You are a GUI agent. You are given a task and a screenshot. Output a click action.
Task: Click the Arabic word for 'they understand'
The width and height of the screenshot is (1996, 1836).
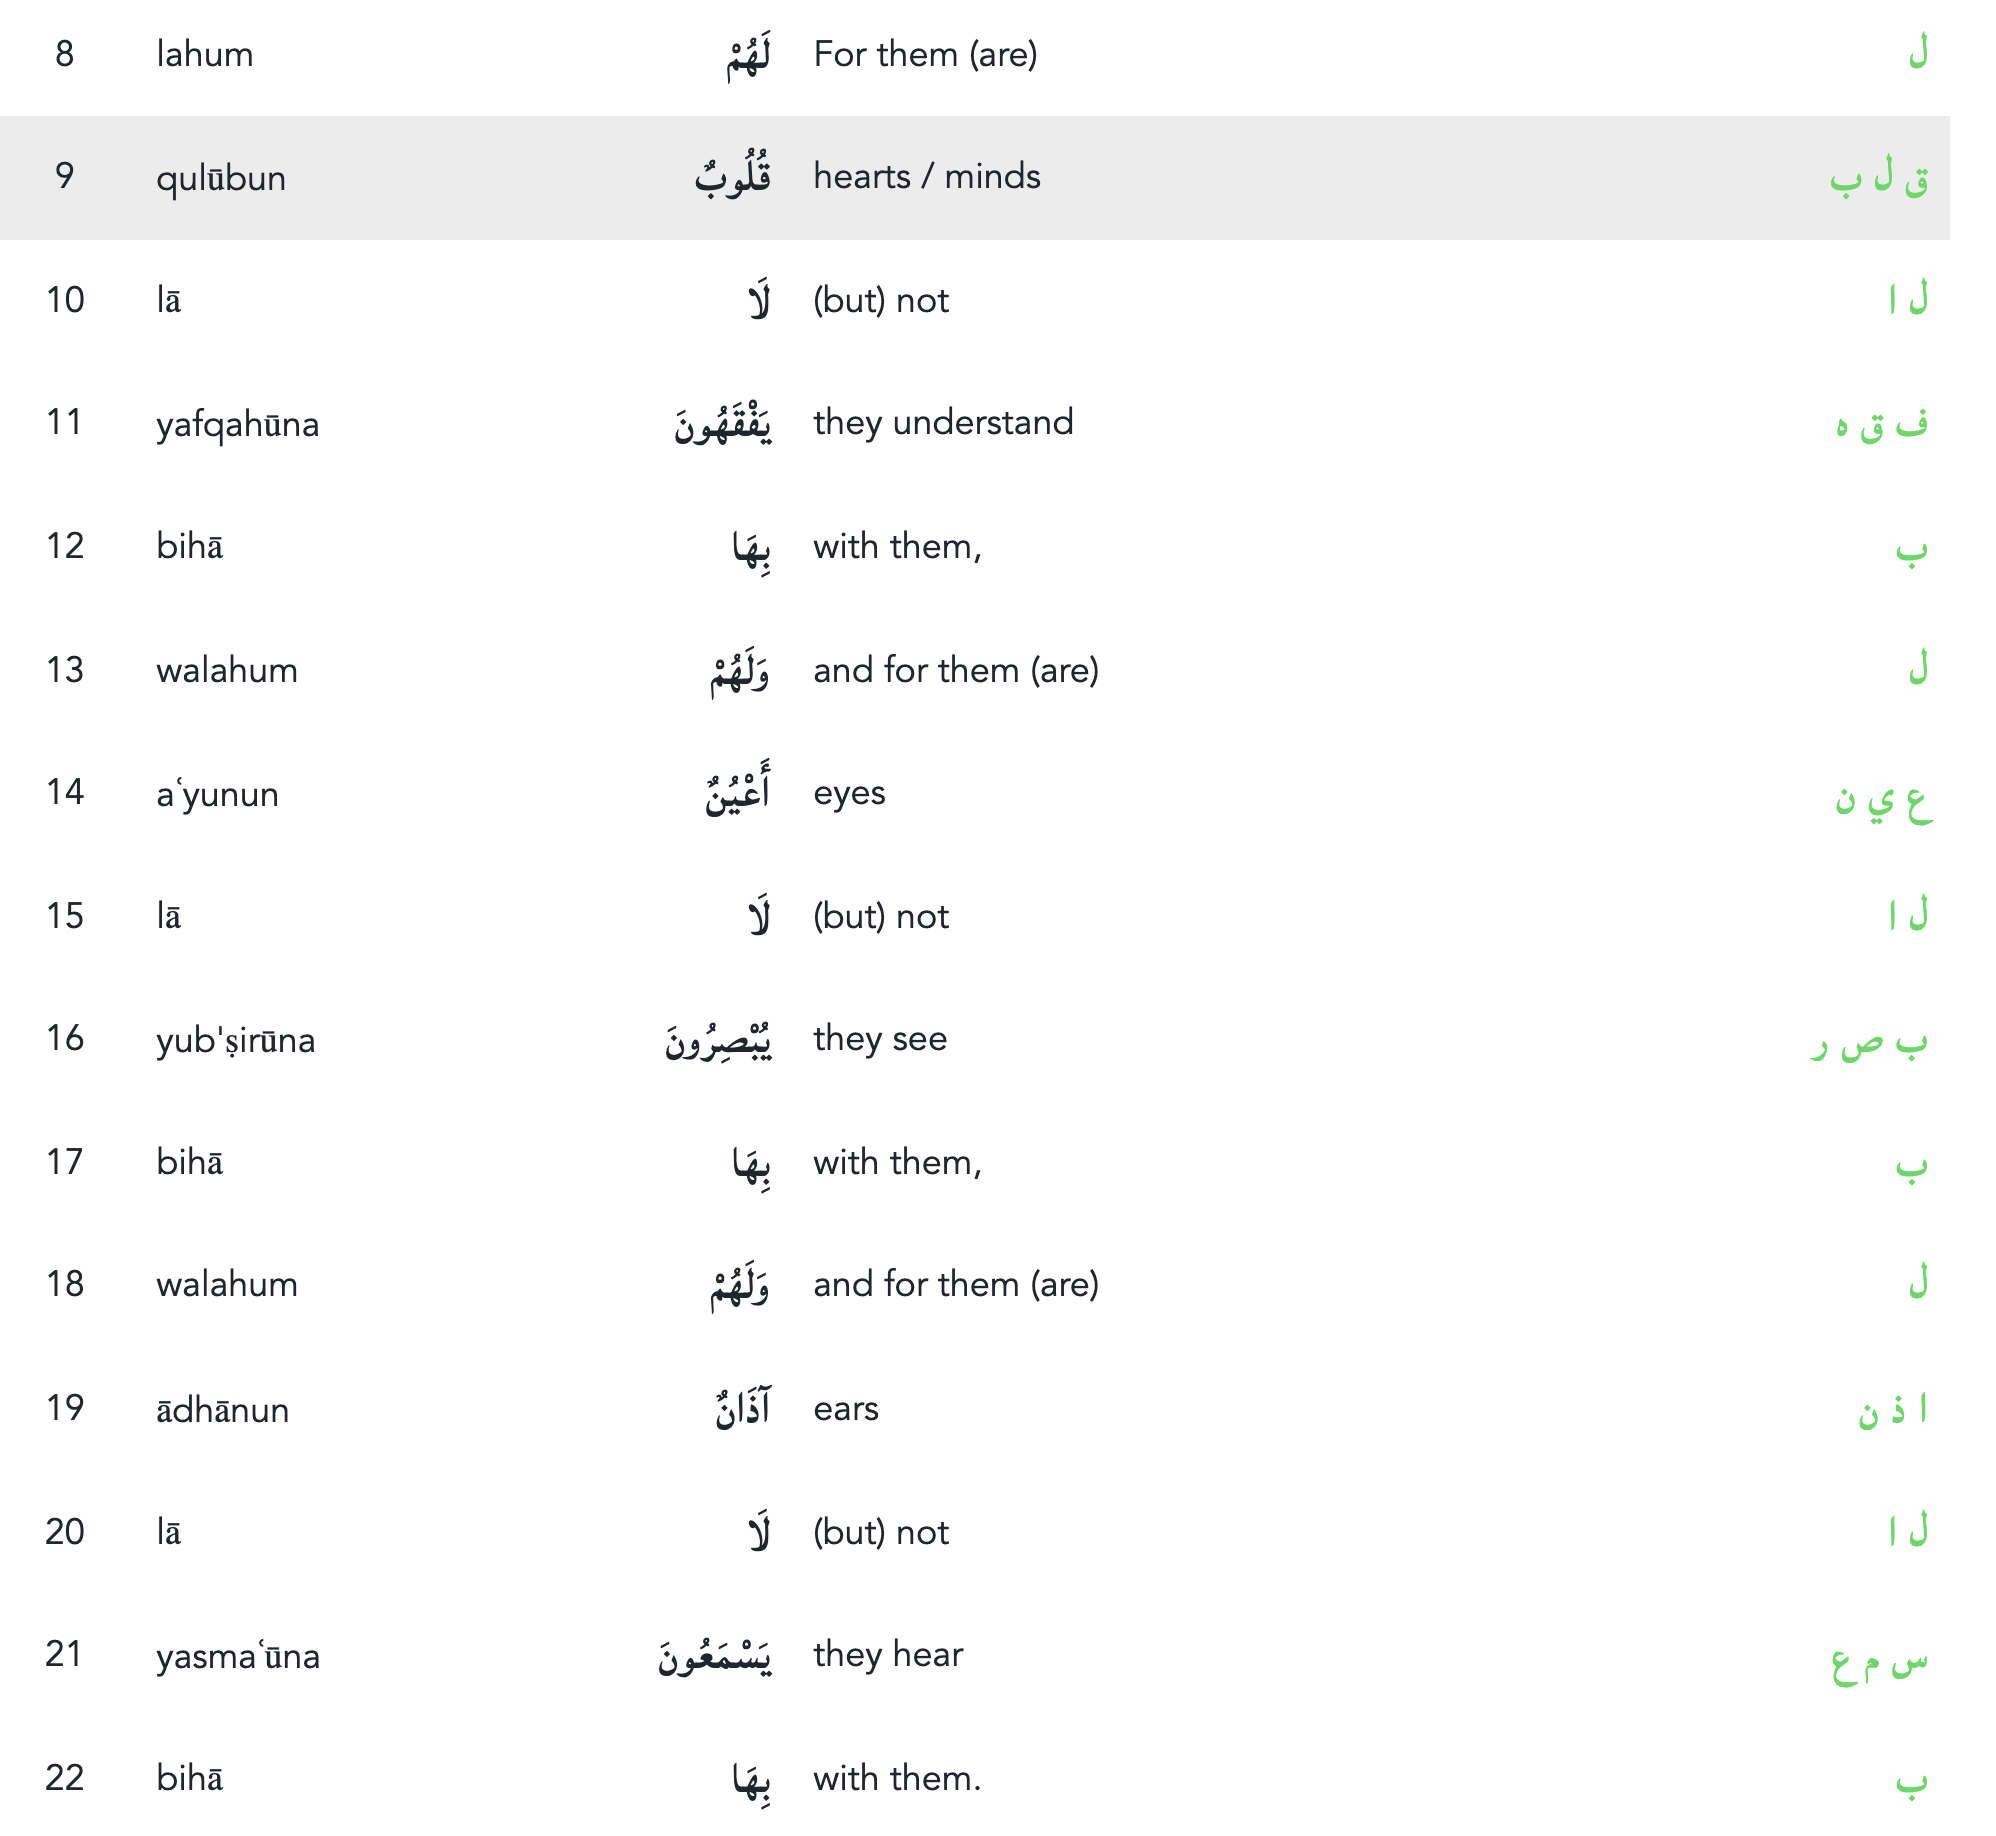tap(723, 424)
